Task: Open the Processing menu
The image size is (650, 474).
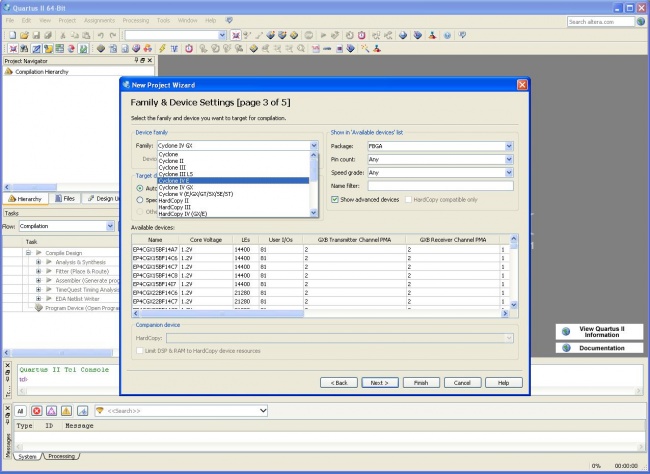Action: [136, 20]
